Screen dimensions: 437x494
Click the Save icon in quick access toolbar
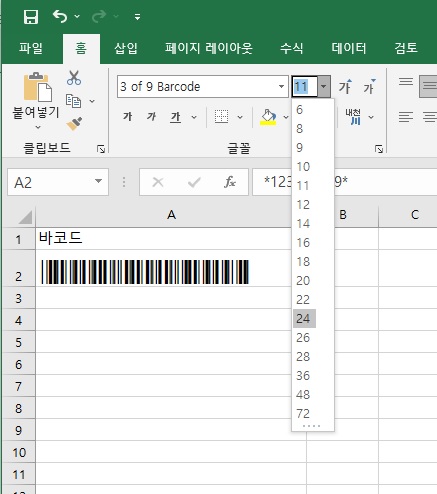(31, 16)
